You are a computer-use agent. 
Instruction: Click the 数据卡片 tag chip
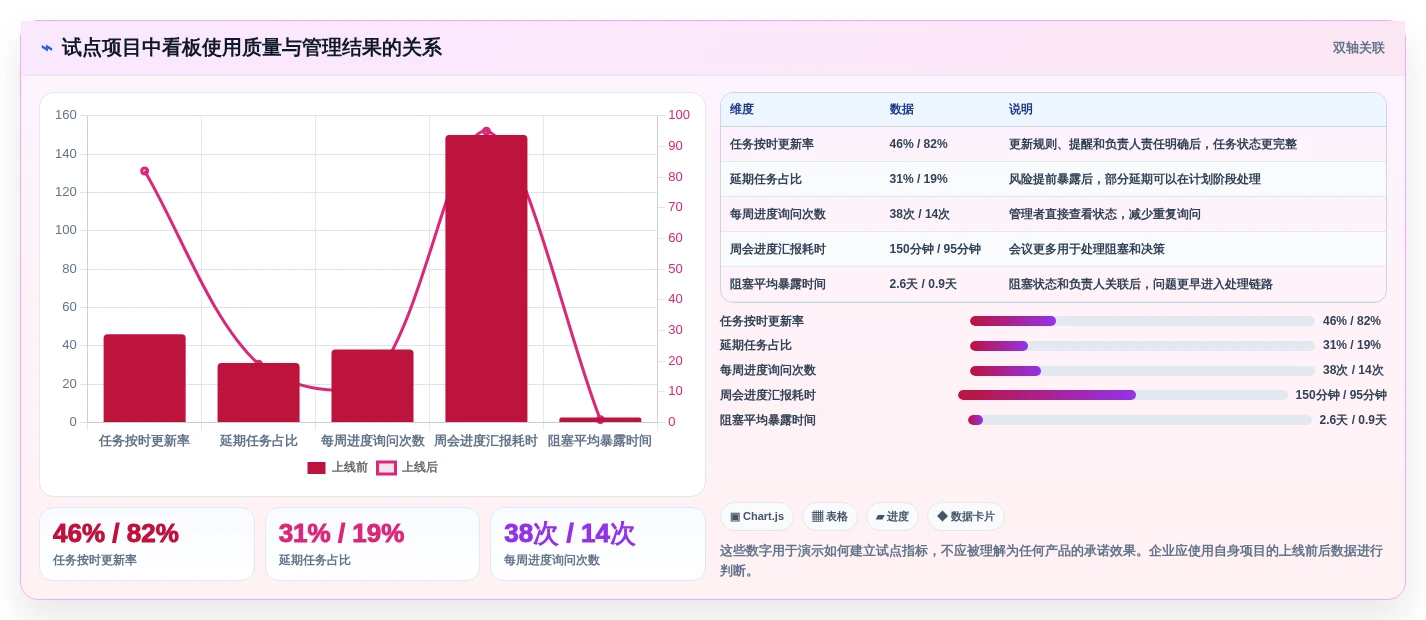point(966,517)
